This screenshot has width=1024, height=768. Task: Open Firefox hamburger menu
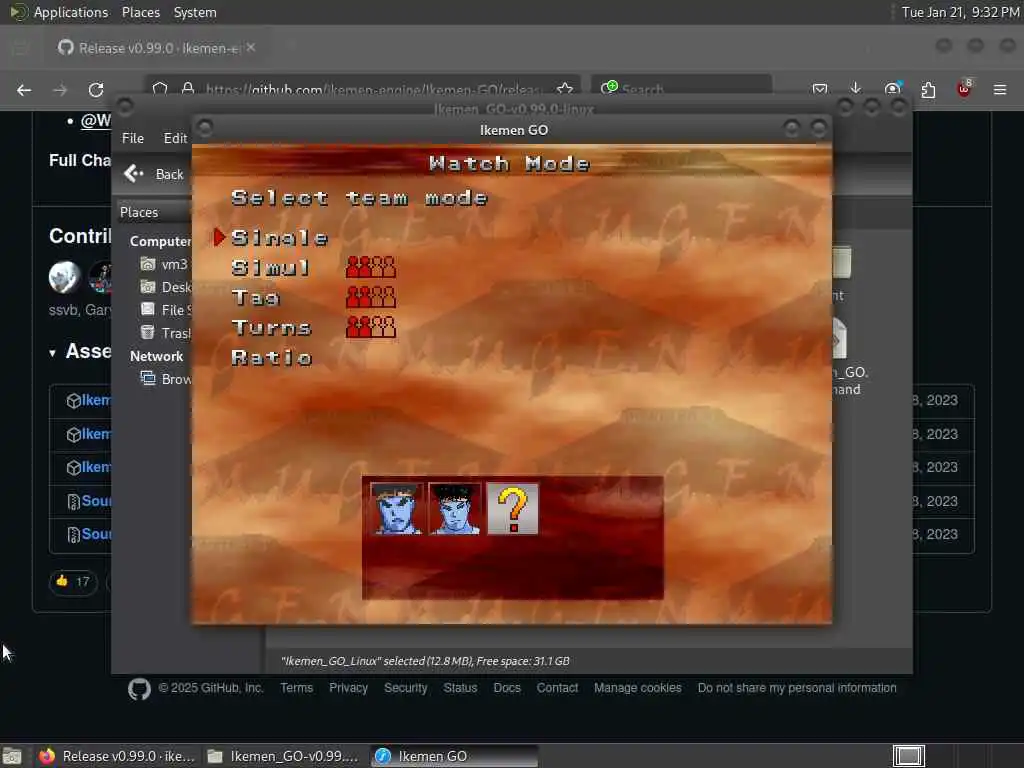1000,90
